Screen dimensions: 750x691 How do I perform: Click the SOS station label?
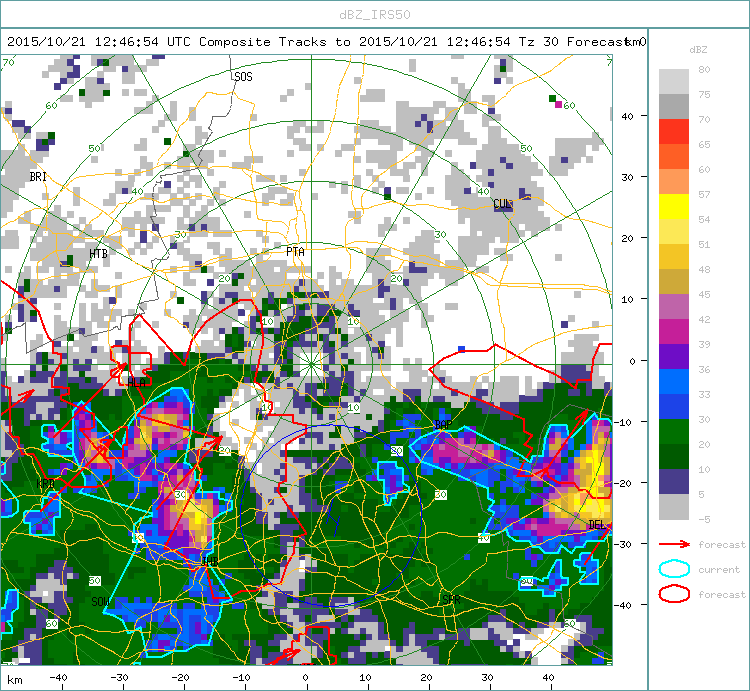[243, 77]
